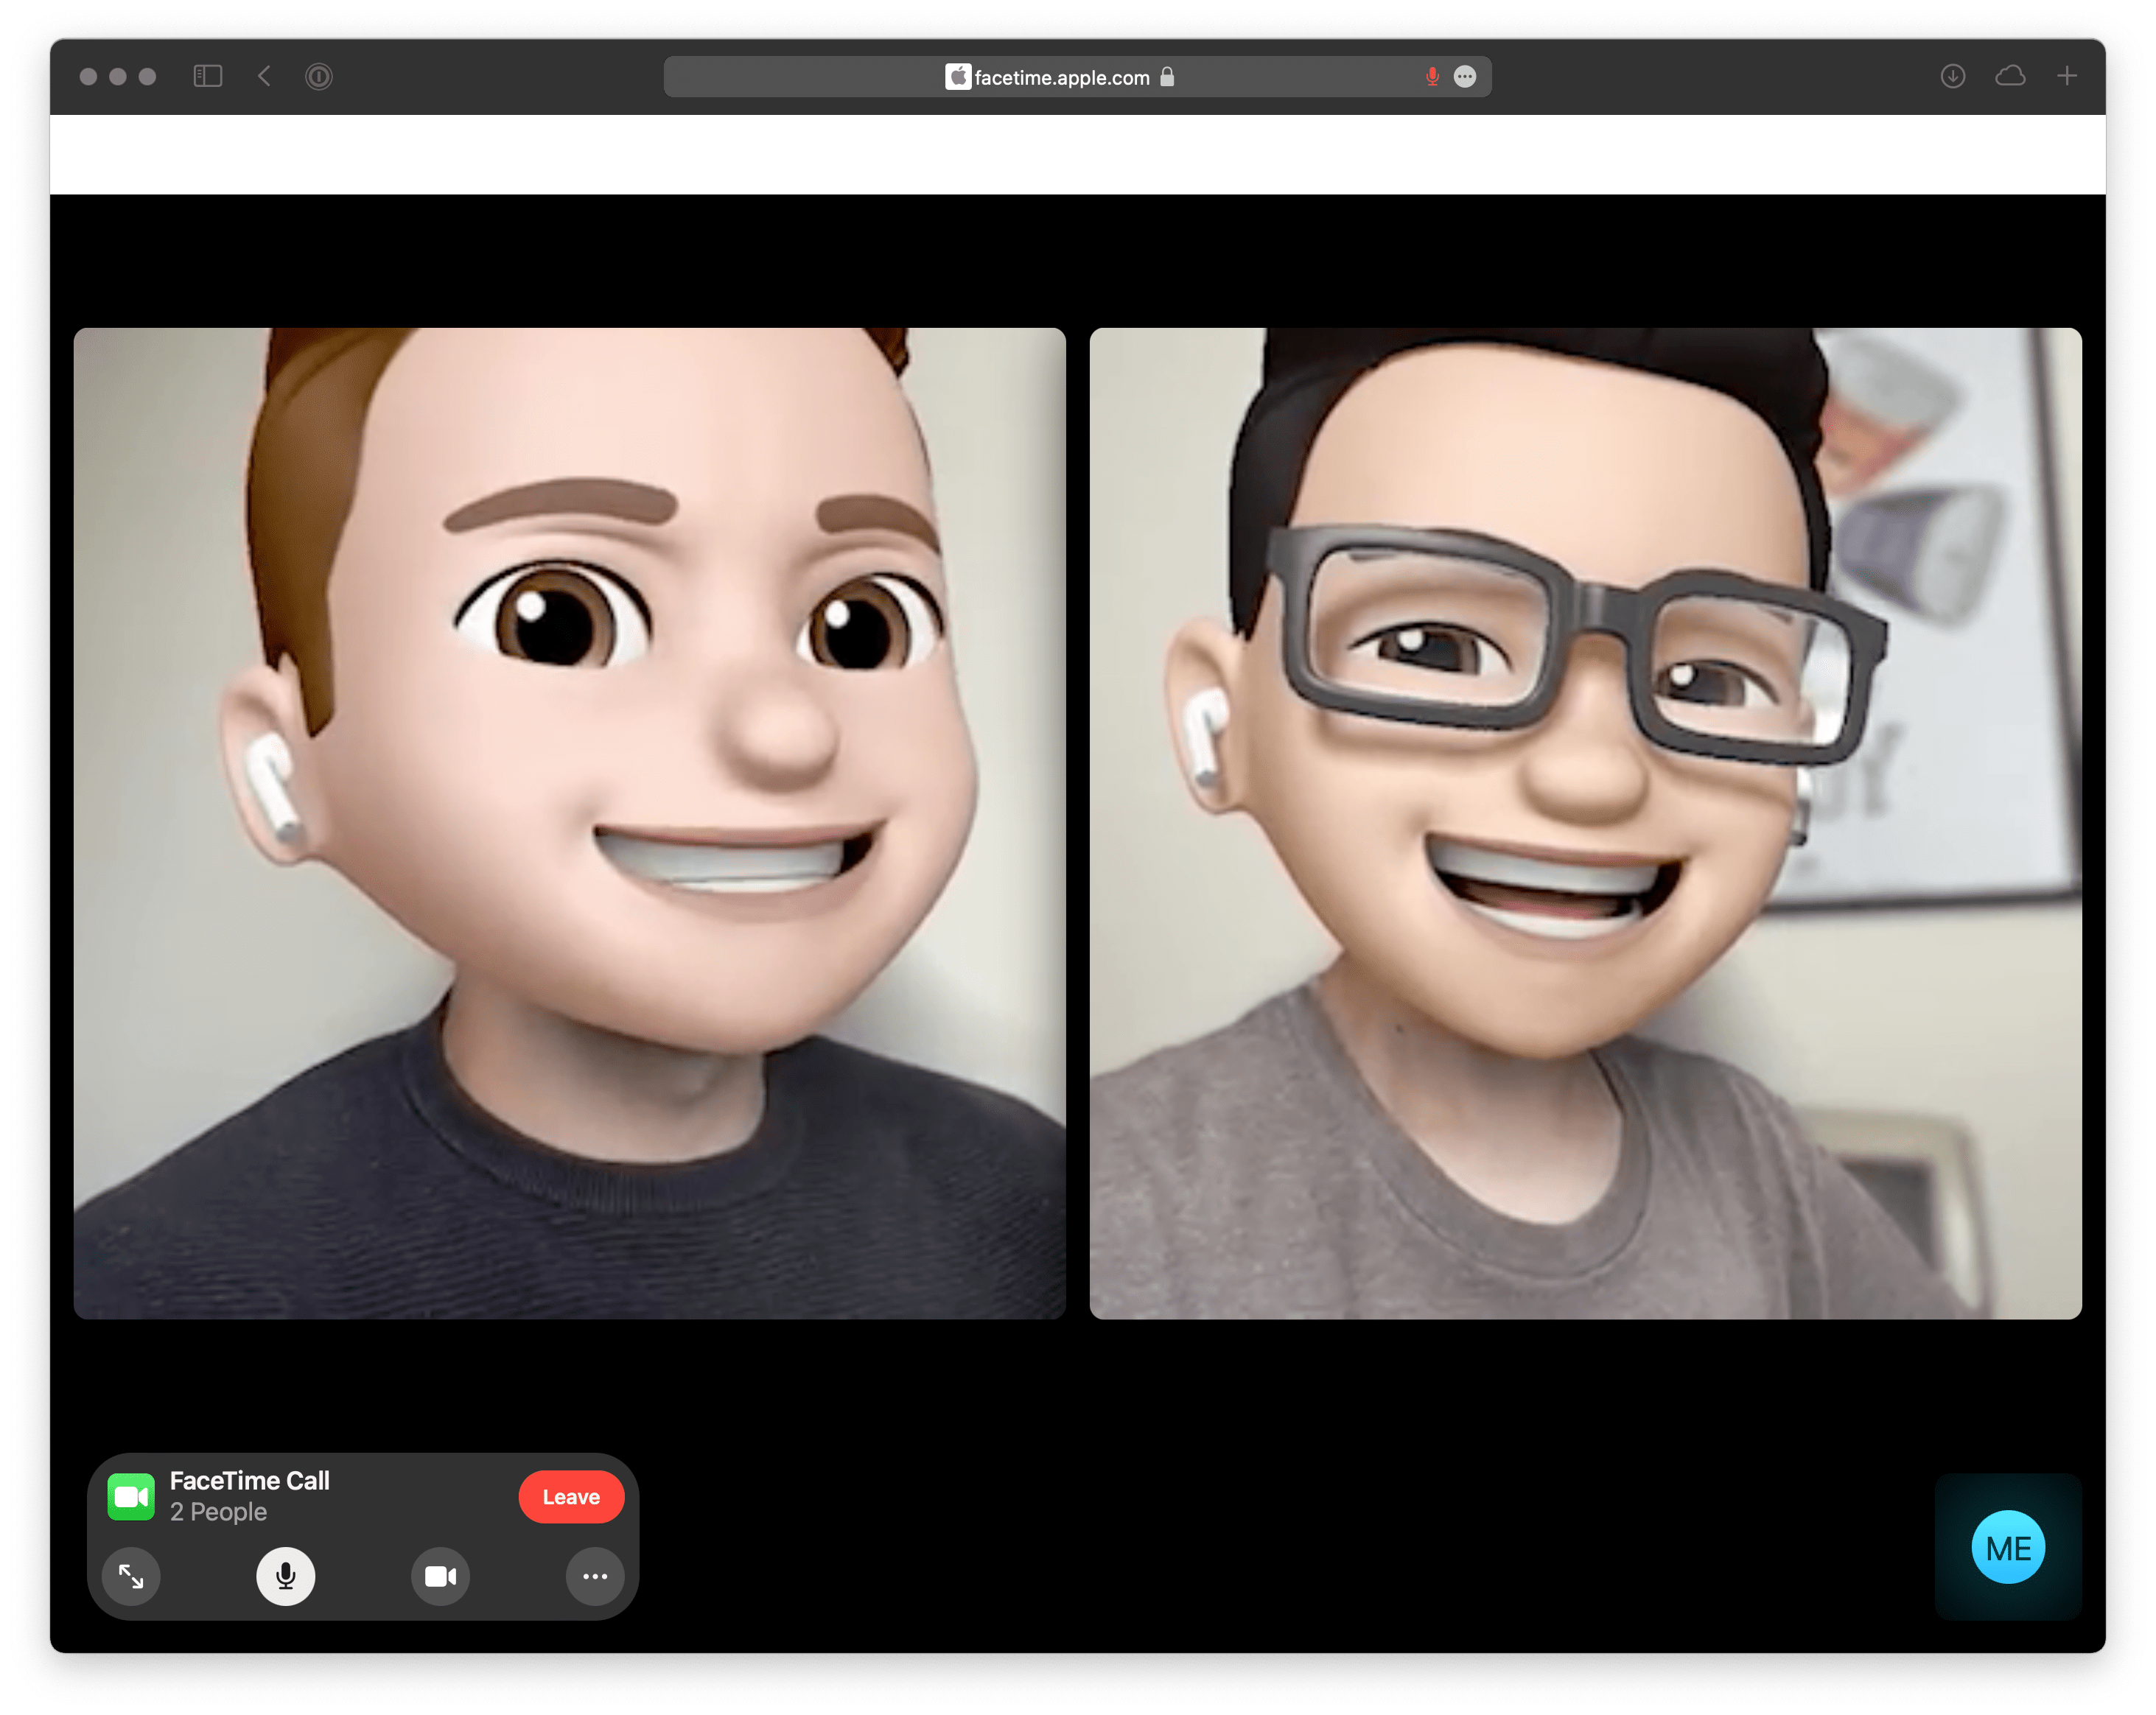Click the facetime.apple.com address bar
The width and height of the screenshot is (2156, 1715).
click(x=1060, y=77)
